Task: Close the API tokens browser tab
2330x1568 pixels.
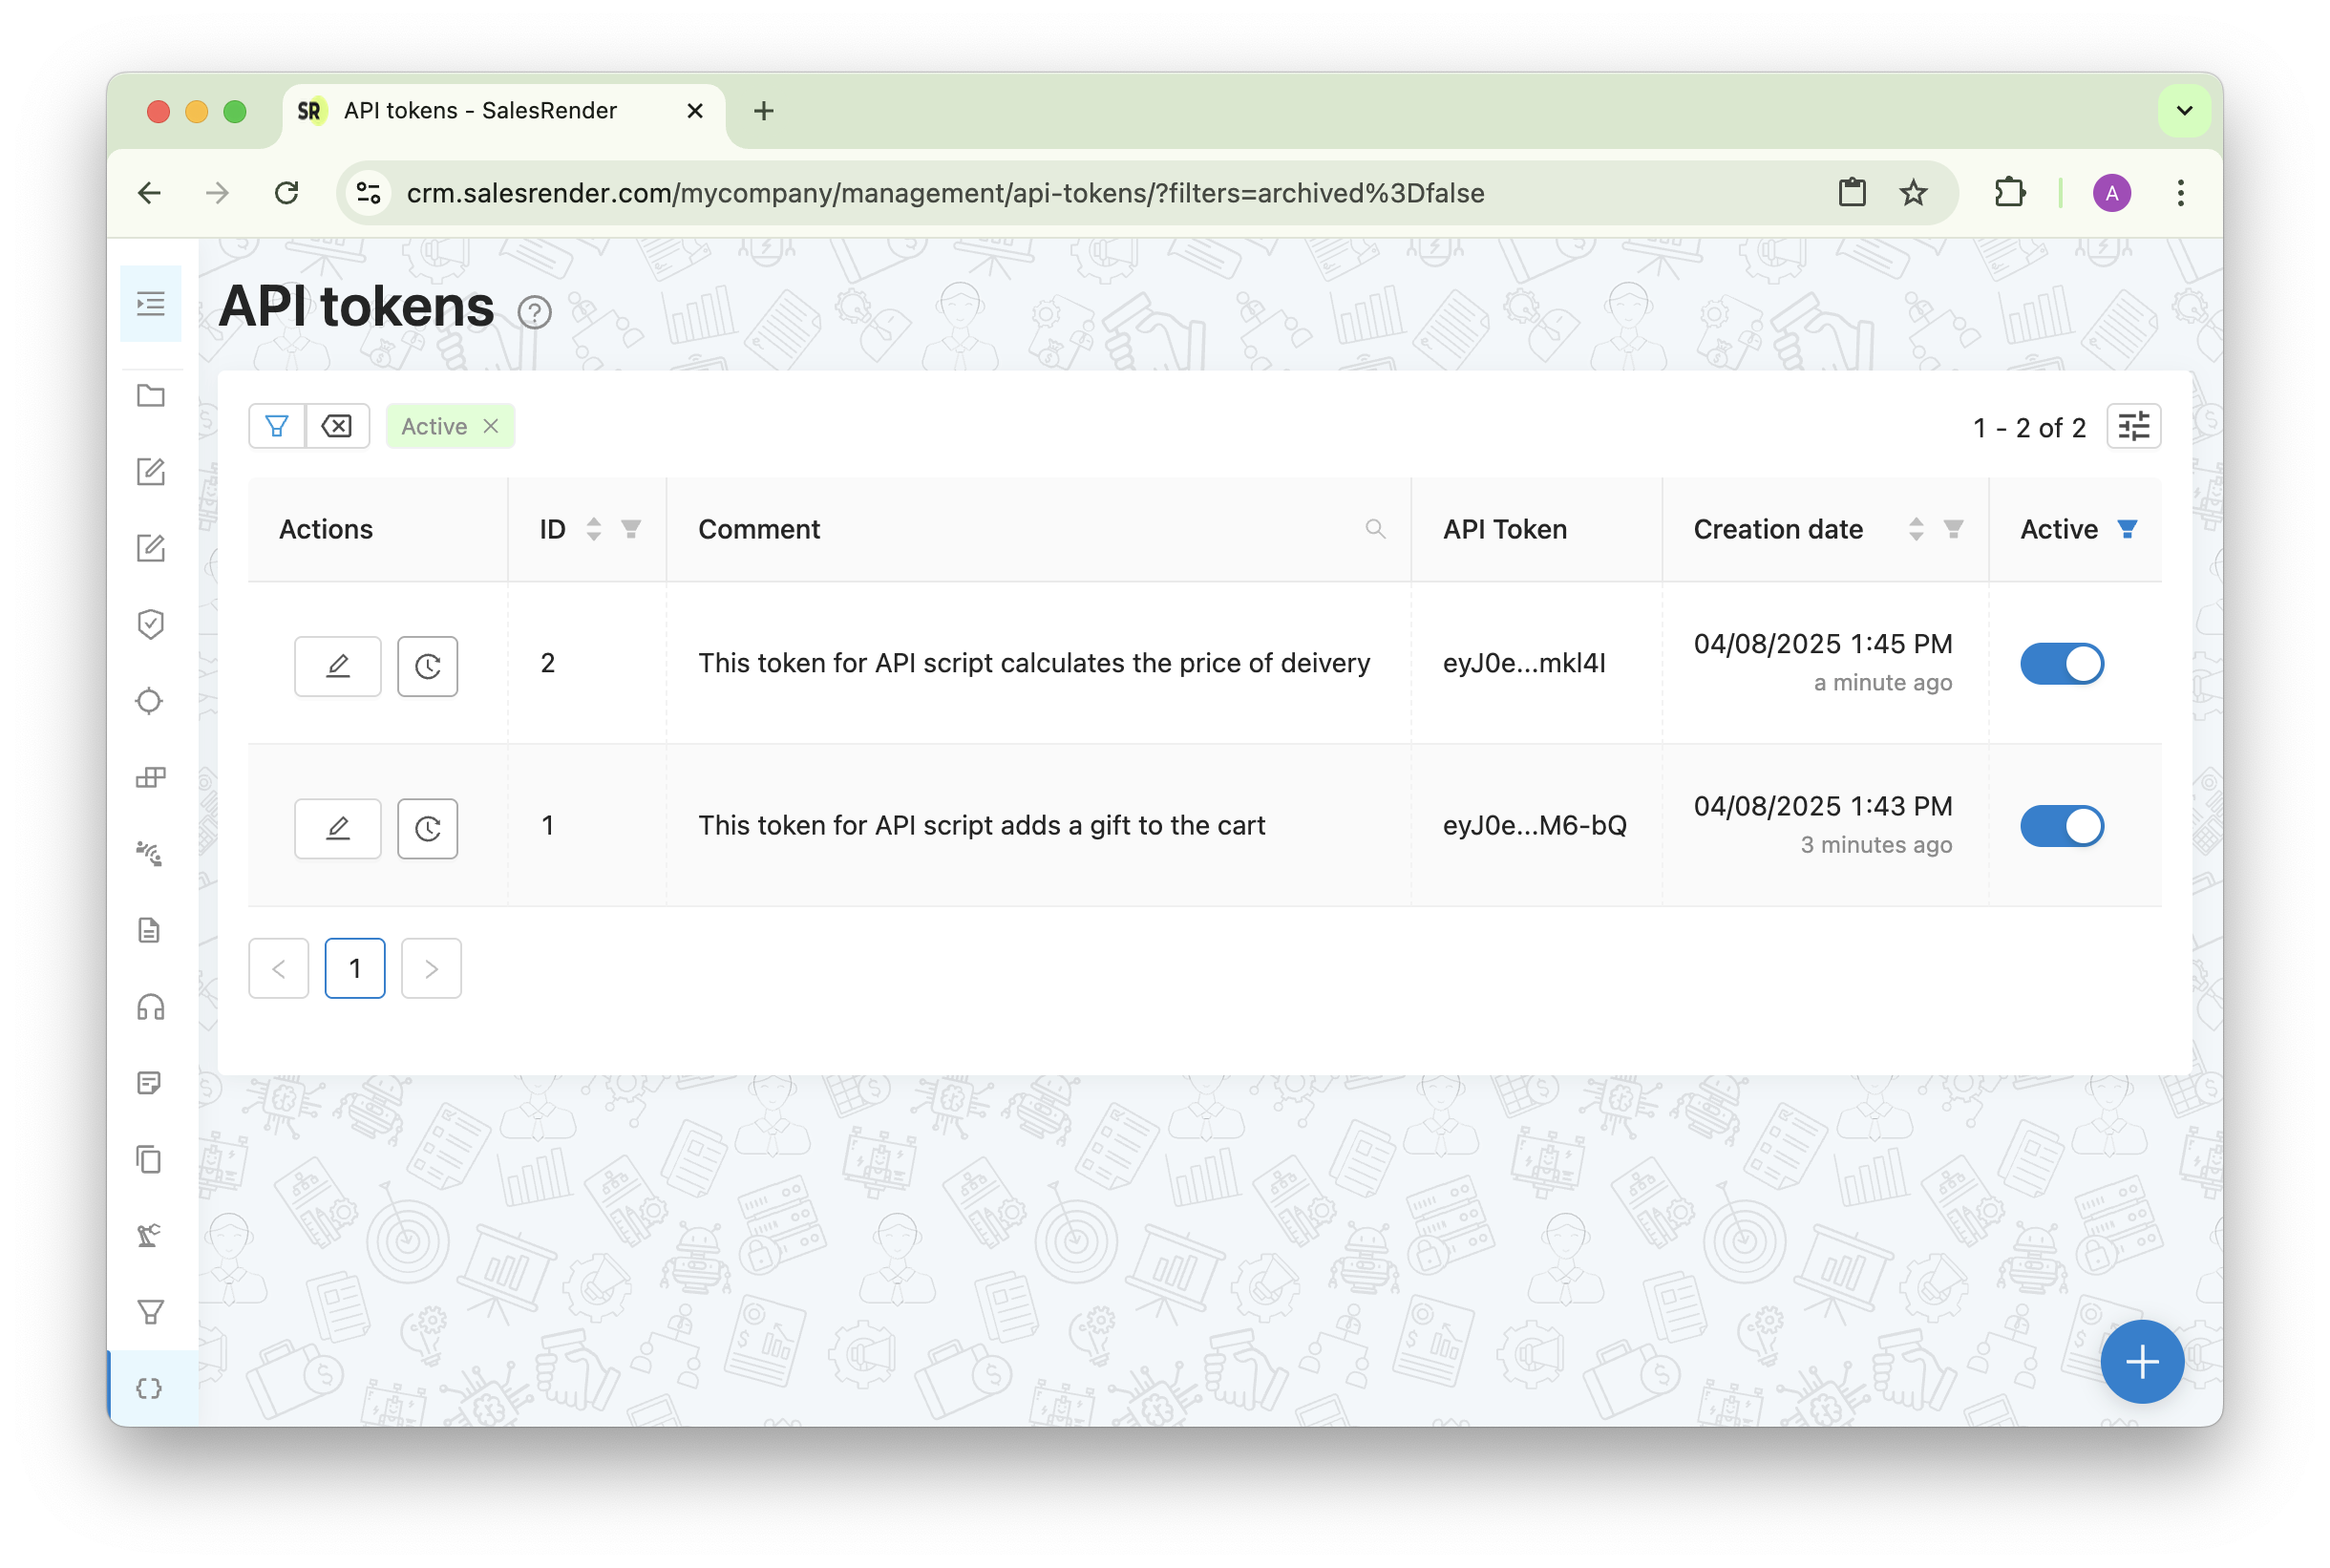Action: 695,111
